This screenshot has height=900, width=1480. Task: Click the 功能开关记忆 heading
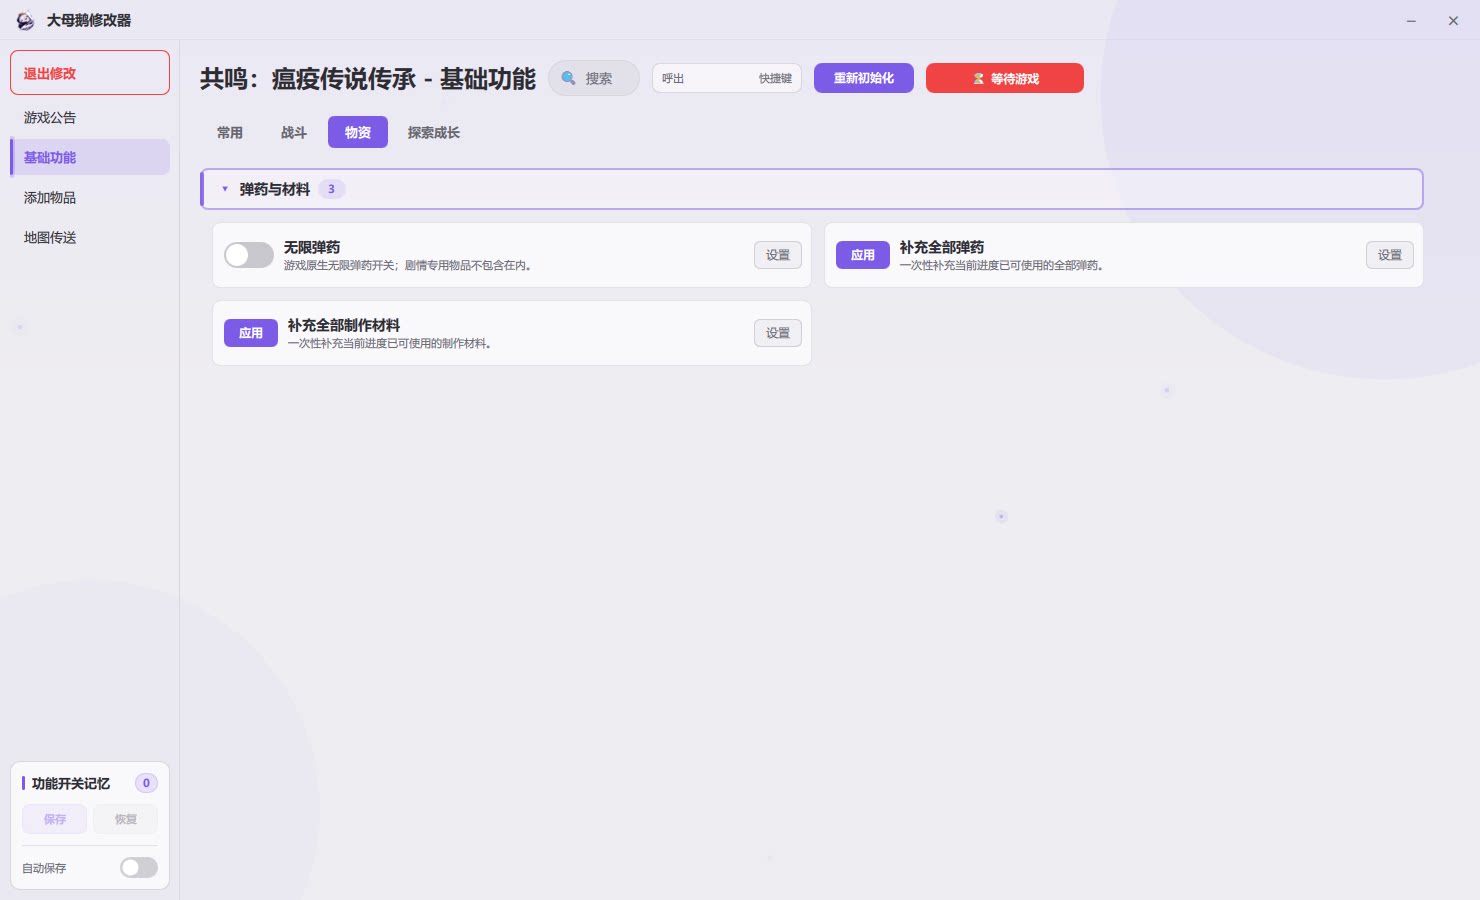tap(71, 783)
